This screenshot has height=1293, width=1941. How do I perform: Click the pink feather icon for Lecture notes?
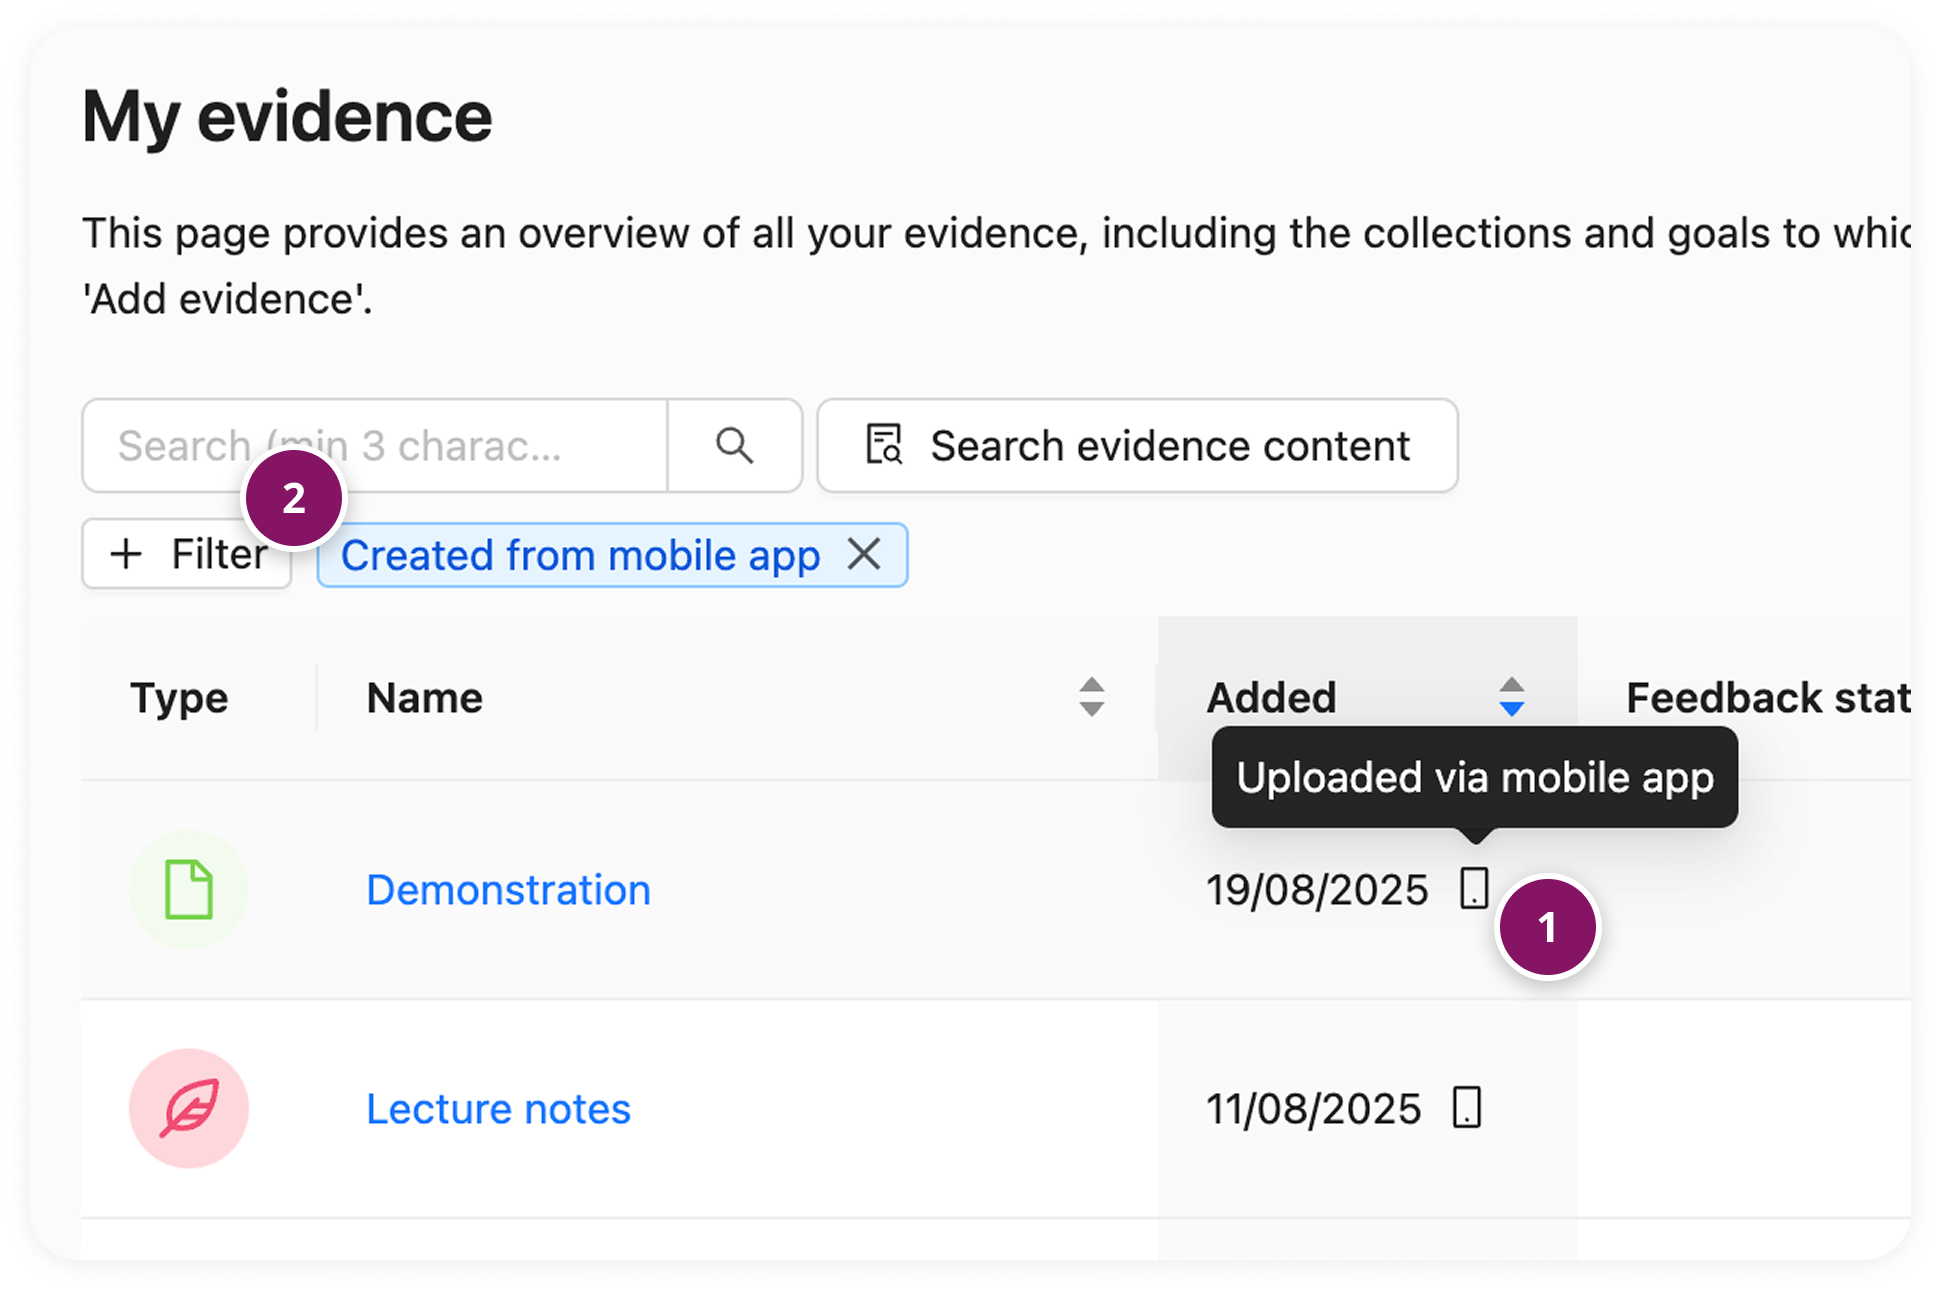point(189,1108)
